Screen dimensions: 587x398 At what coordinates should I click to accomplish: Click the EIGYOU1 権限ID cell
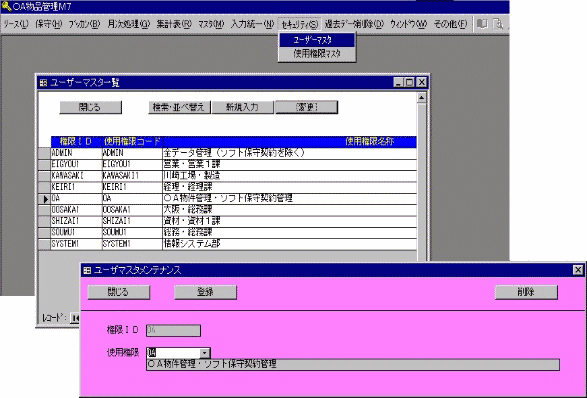76,165
